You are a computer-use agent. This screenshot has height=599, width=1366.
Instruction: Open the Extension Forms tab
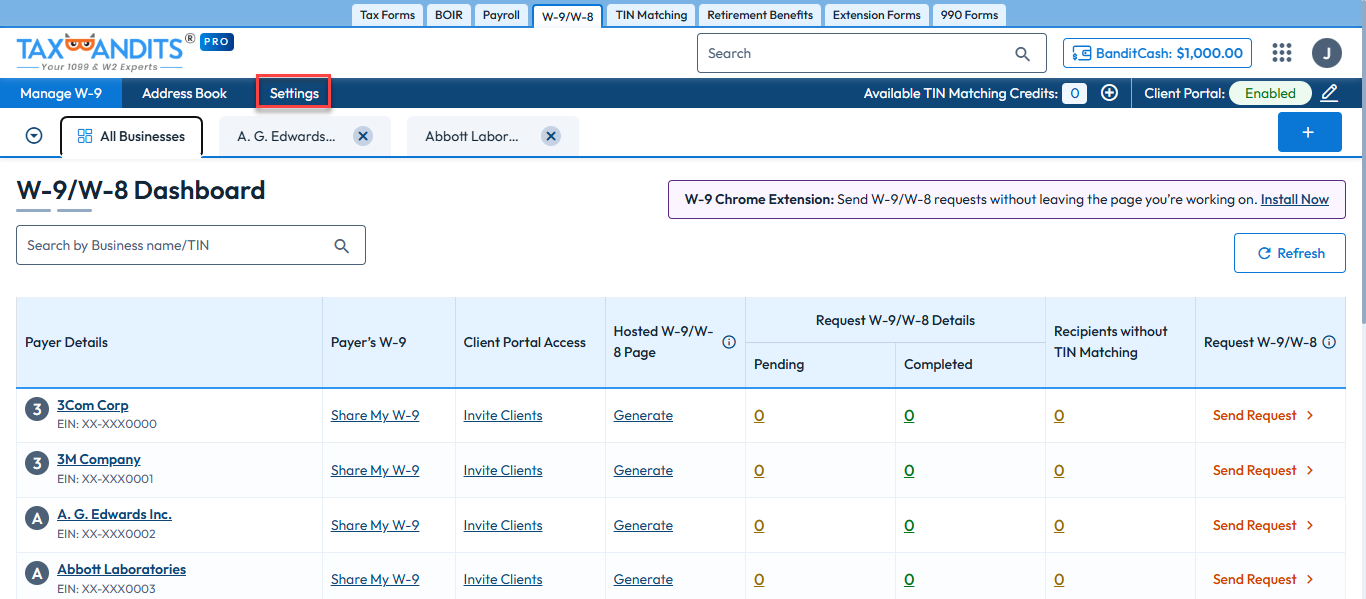pos(877,15)
